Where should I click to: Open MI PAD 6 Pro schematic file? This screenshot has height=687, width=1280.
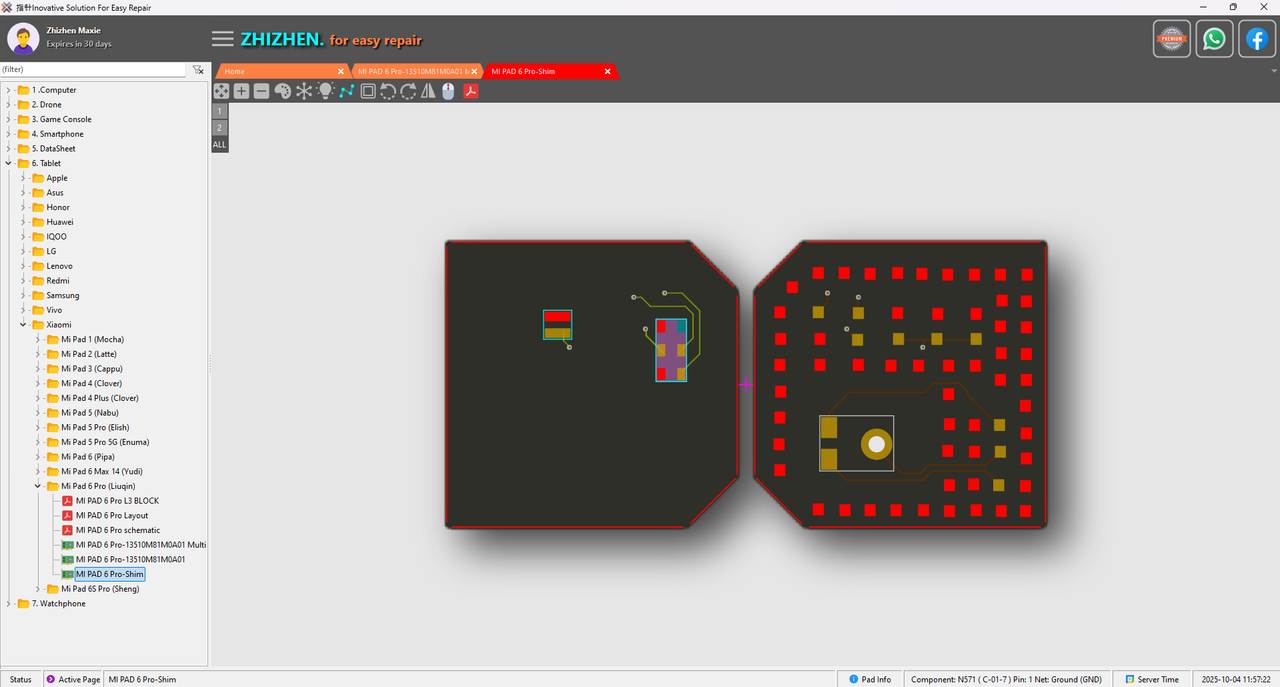coord(117,530)
